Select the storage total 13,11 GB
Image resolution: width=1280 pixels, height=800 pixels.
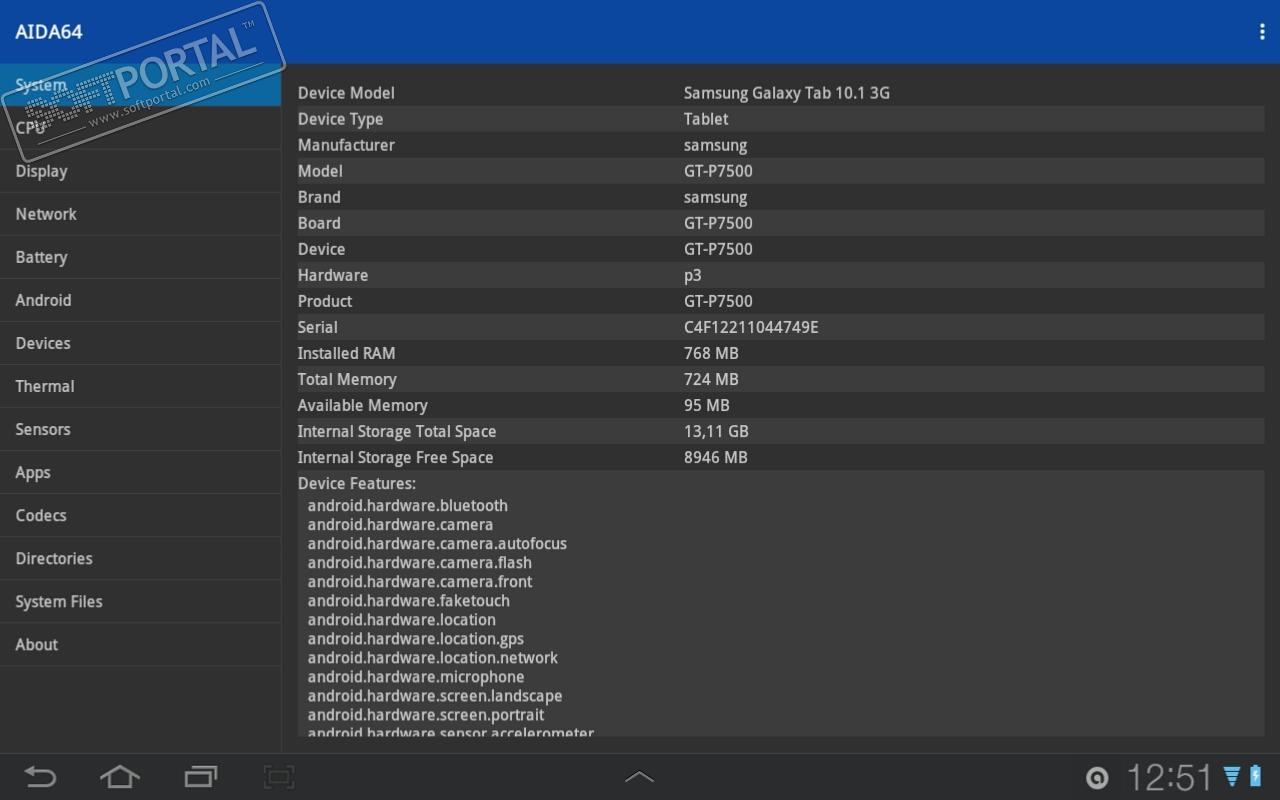716,431
